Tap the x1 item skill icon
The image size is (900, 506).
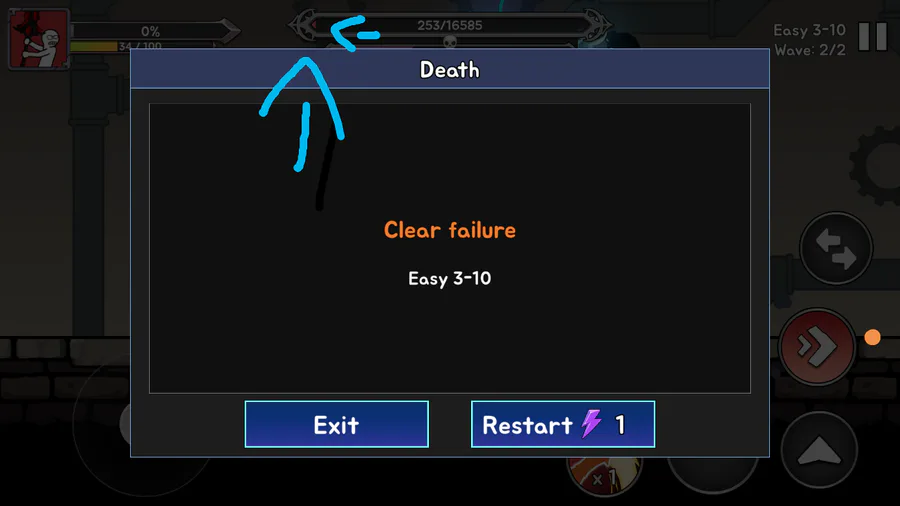tap(604, 476)
